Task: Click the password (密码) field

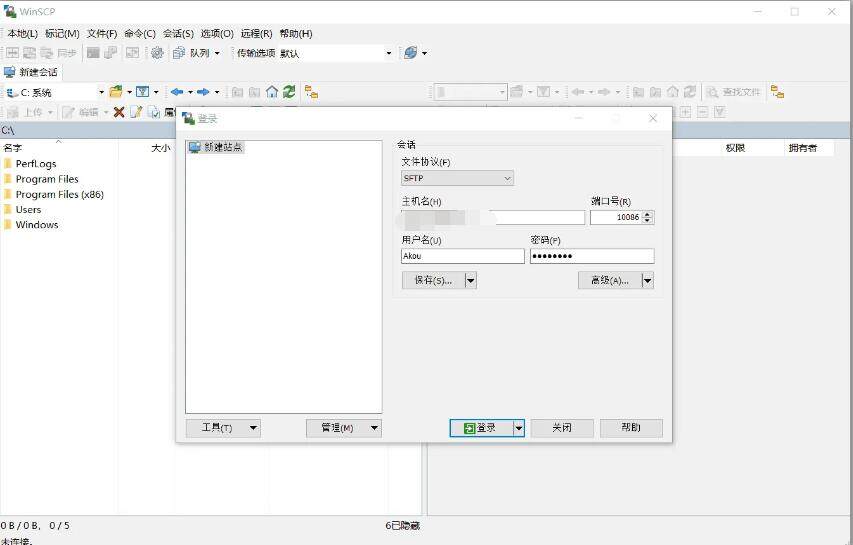Action: [592, 256]
